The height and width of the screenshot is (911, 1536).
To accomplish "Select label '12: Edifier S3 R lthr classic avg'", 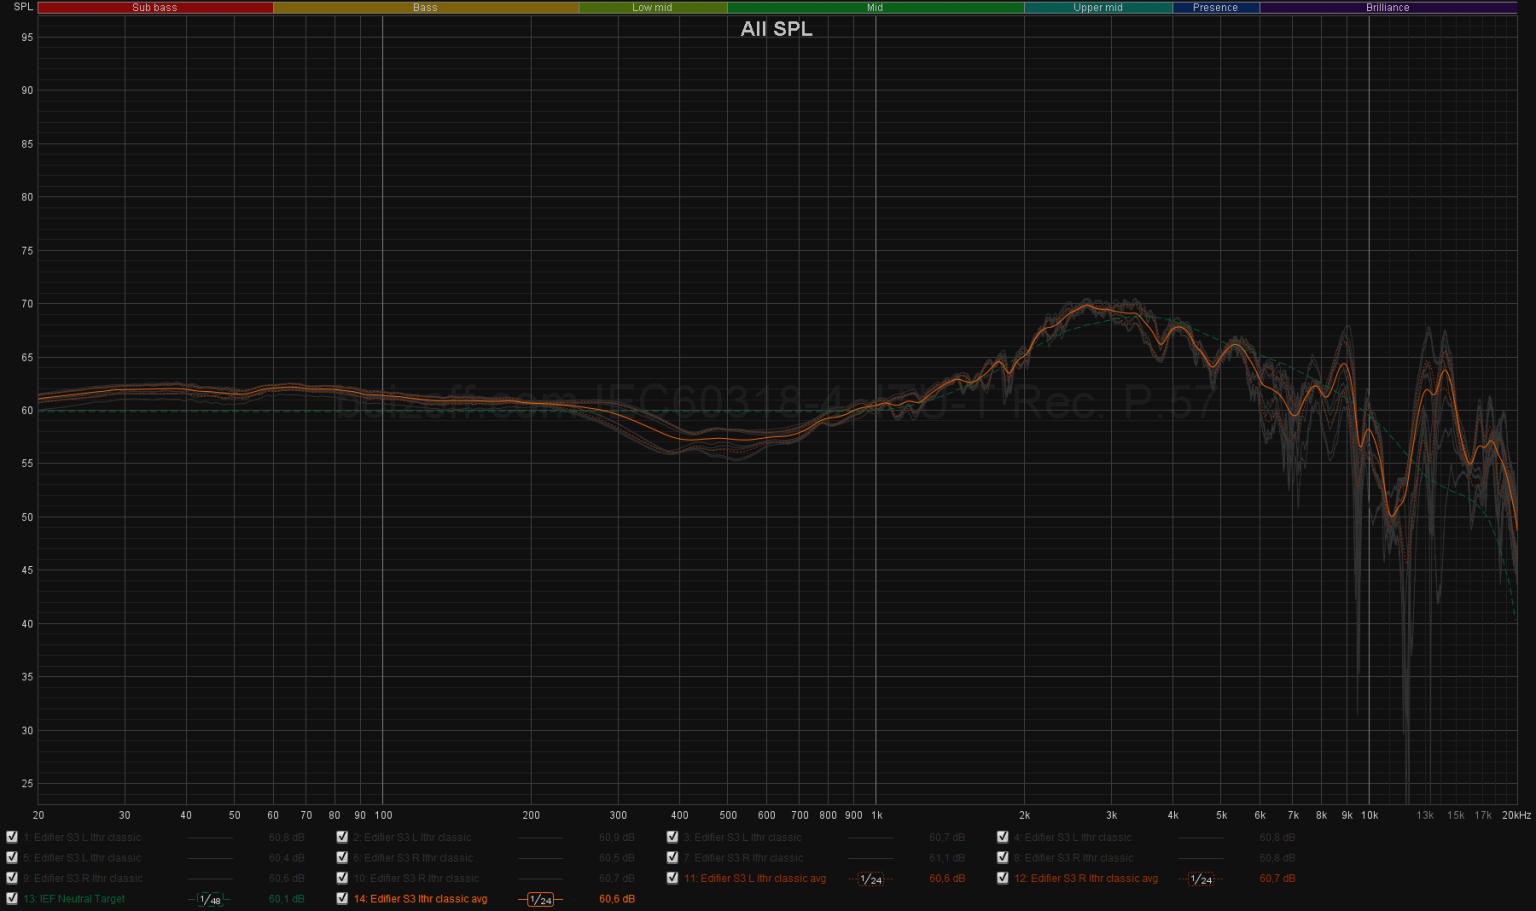I will pyautogui.click(x=1086, y=879).
